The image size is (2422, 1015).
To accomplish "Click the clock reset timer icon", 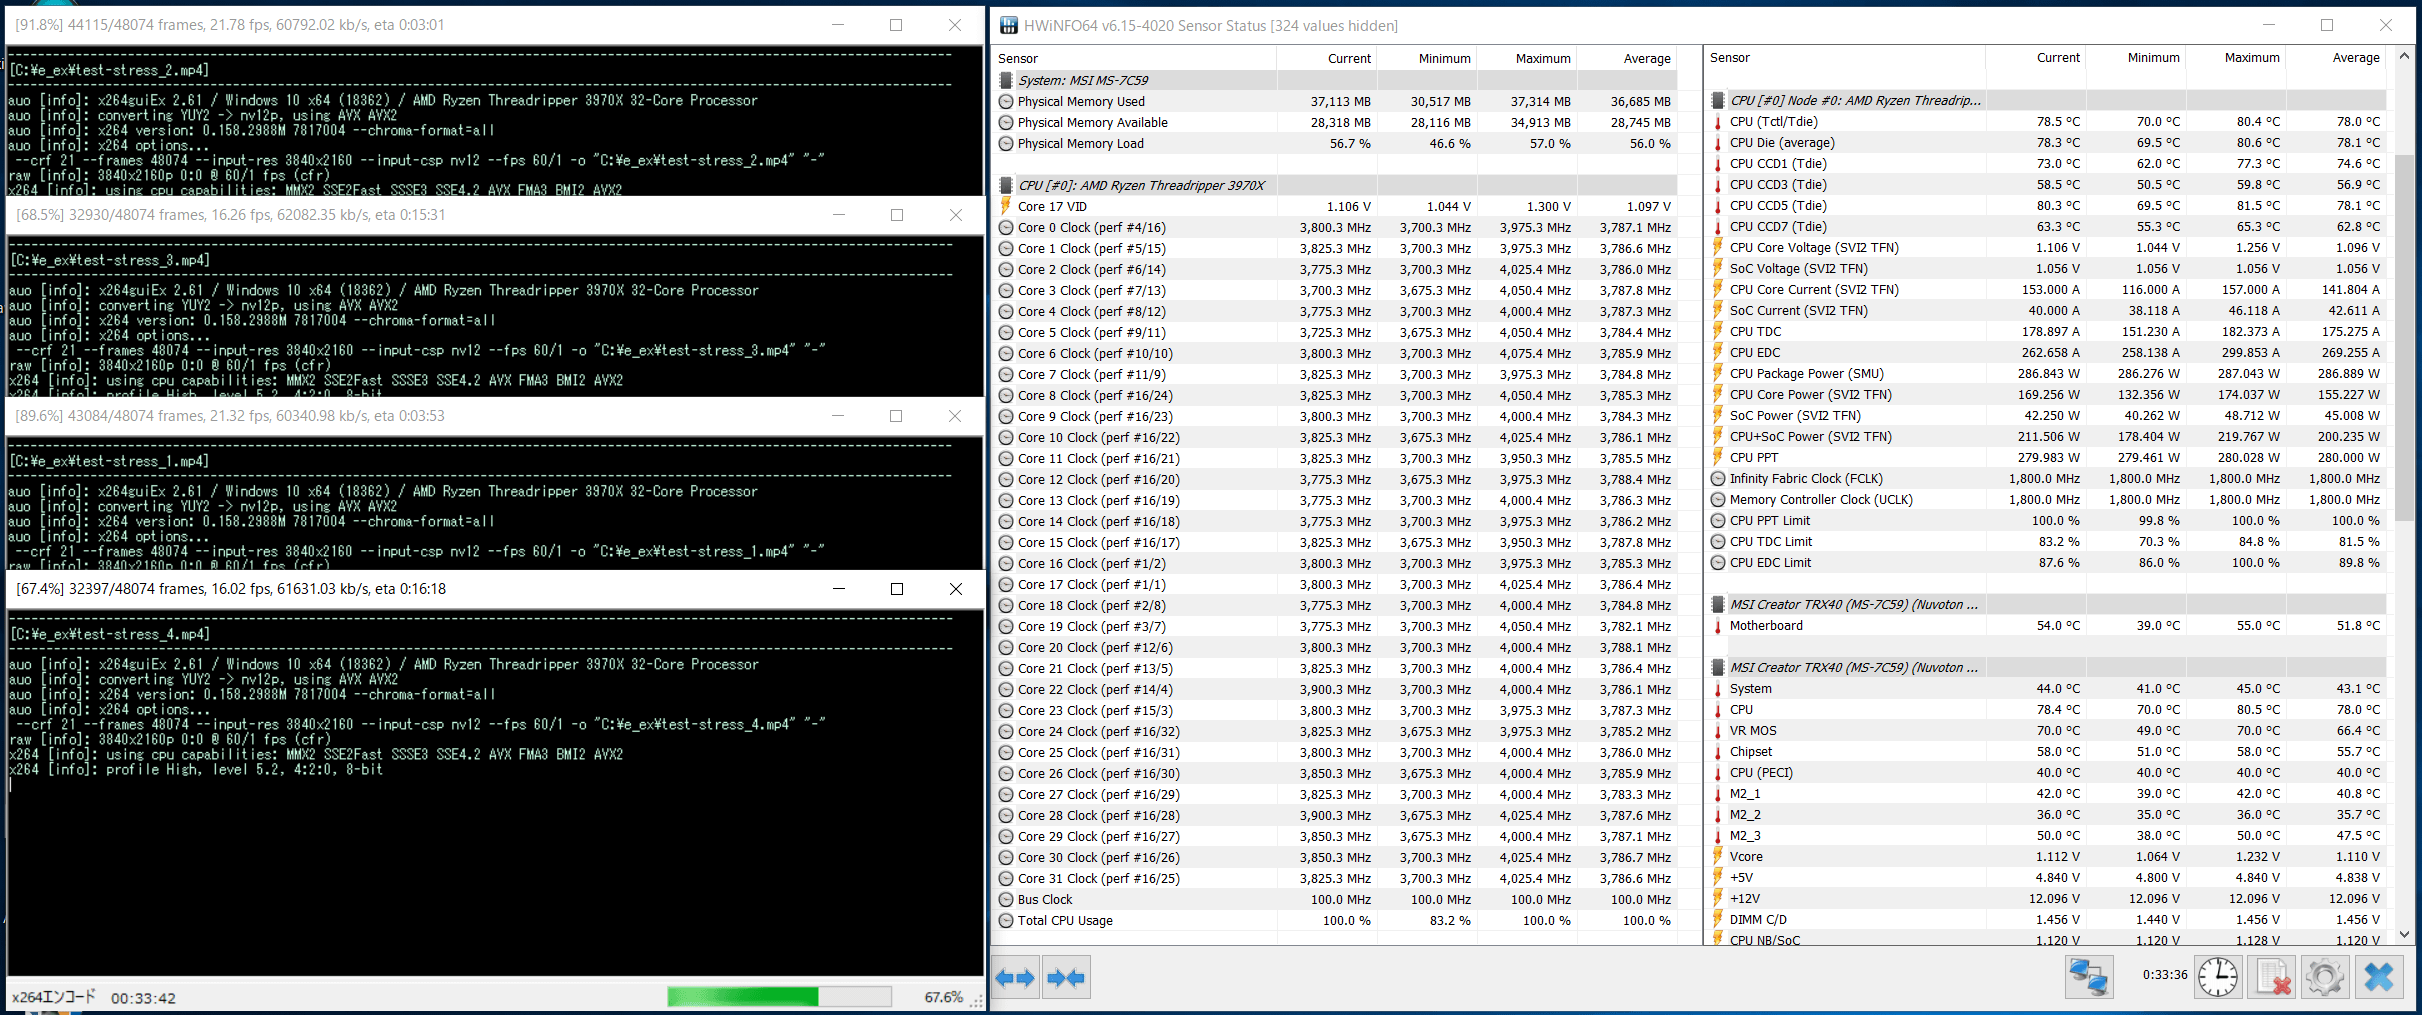I will pos(2217,977).
